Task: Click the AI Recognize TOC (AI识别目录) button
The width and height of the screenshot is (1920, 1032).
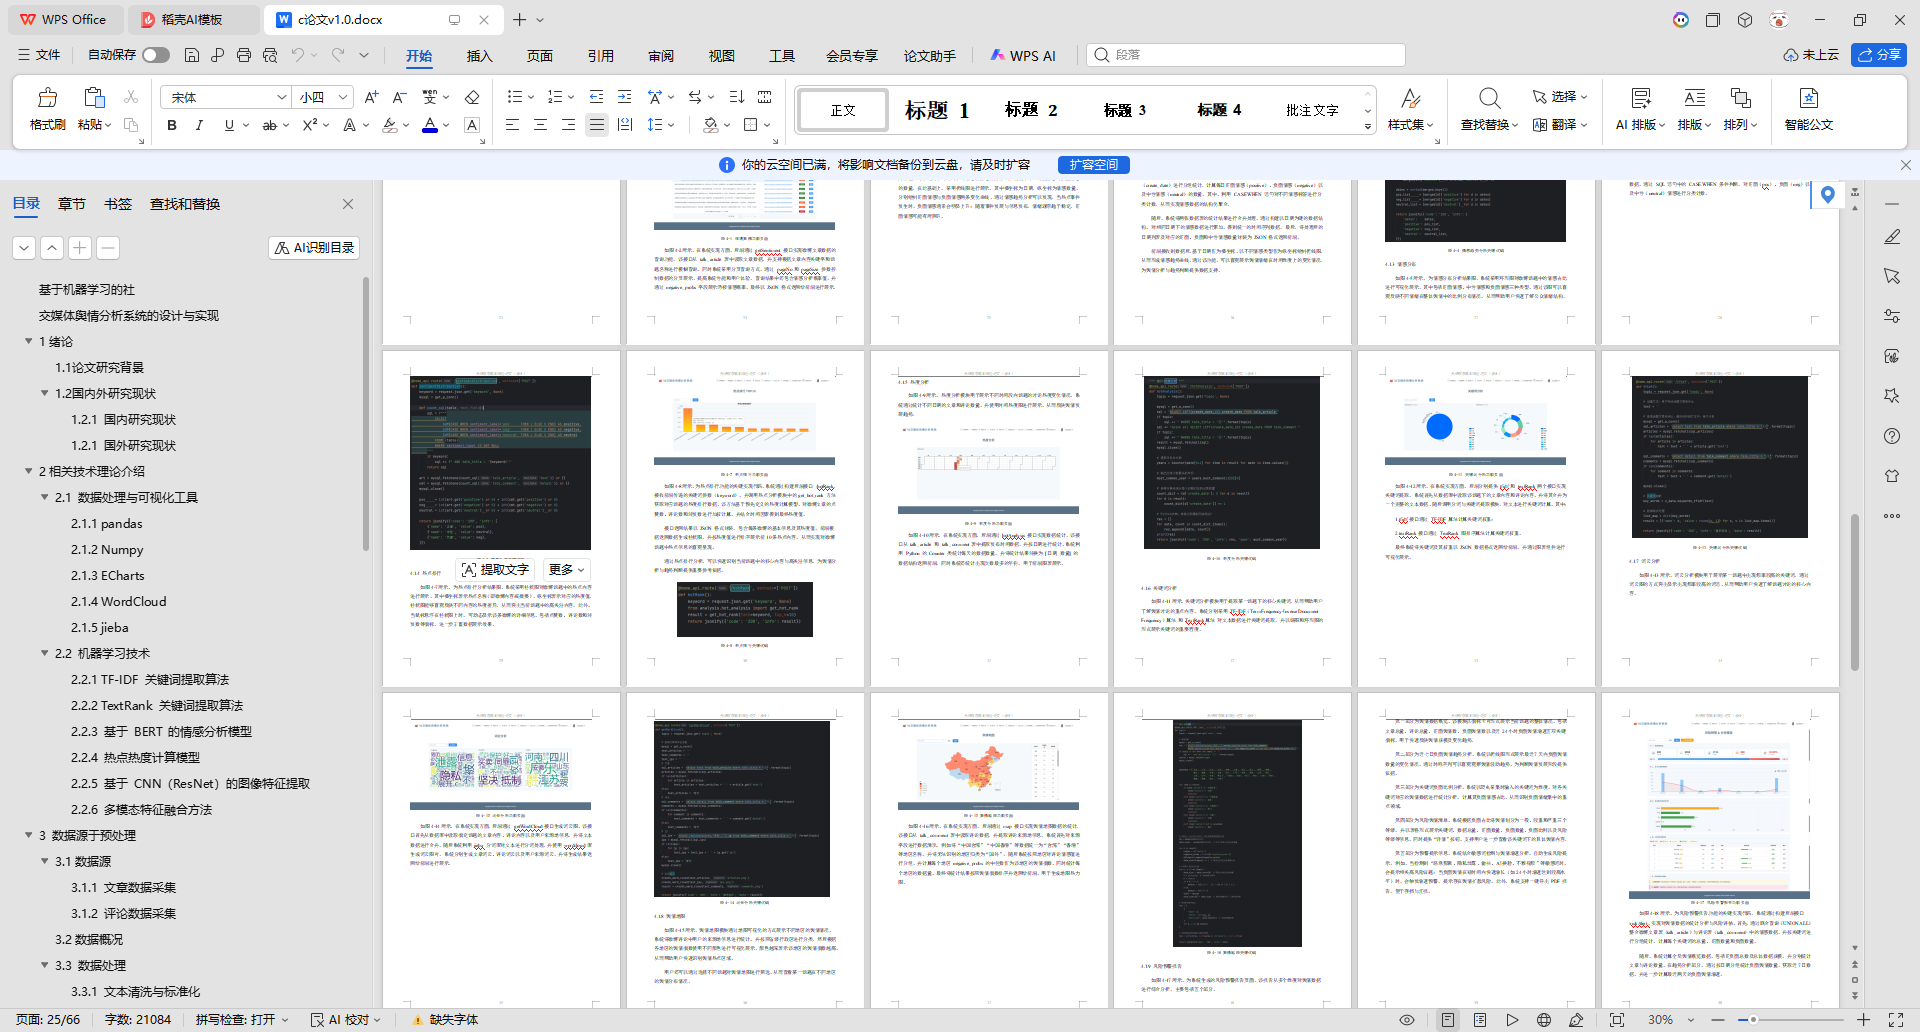Action: tap(314, 248)
